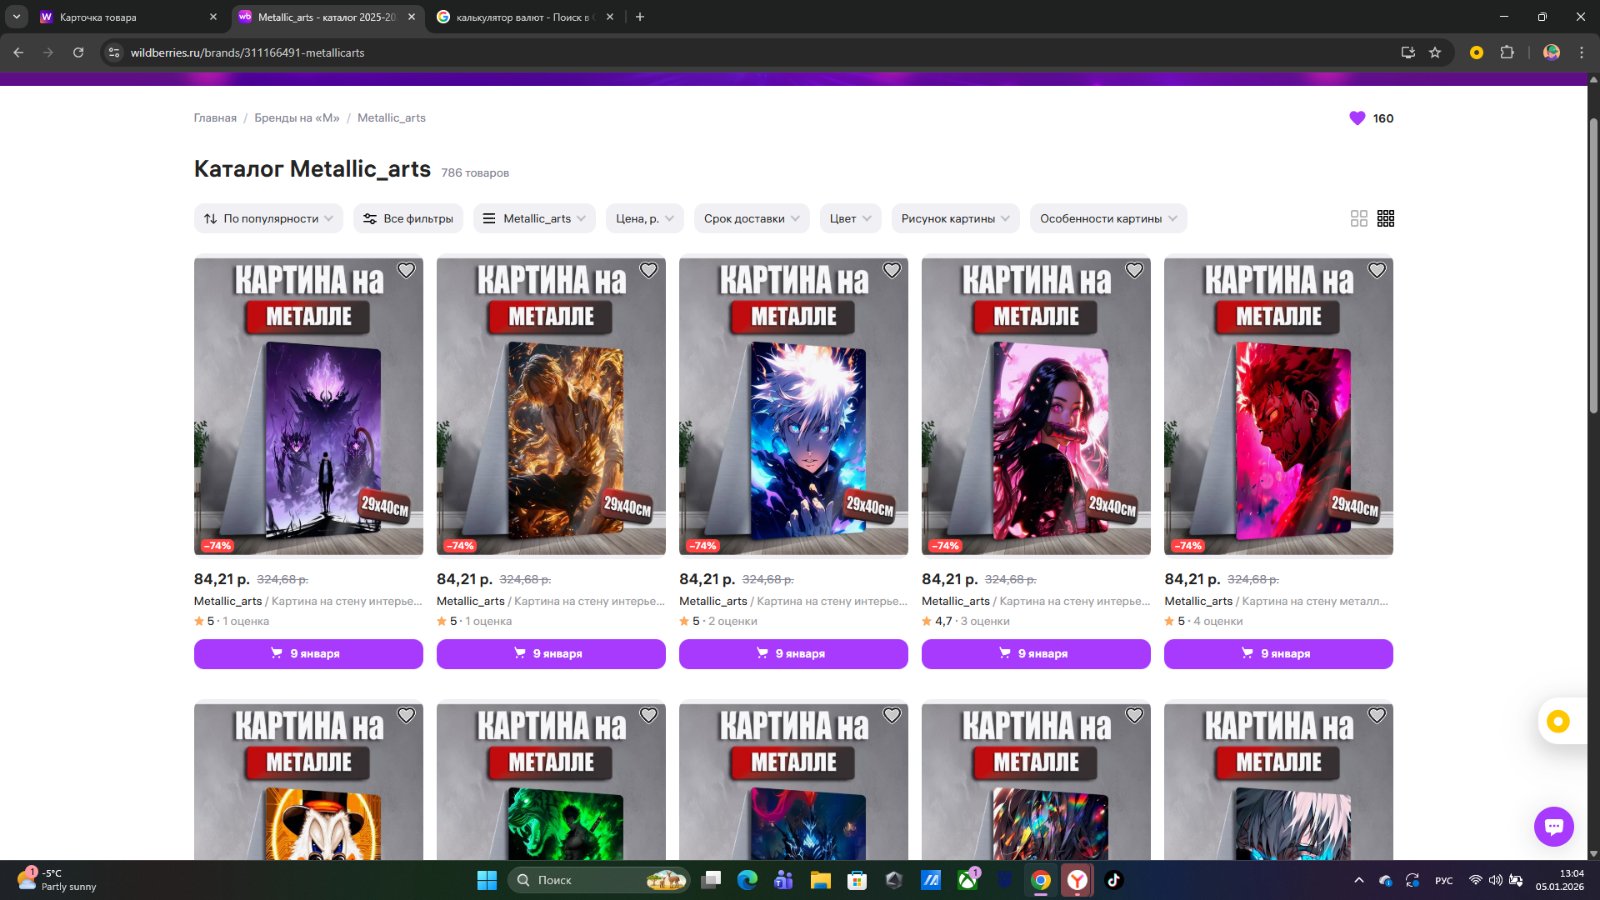This screenshot has width=1600, height=900.
Task: Switch to large grid view icon
Action: (1358, 218)
